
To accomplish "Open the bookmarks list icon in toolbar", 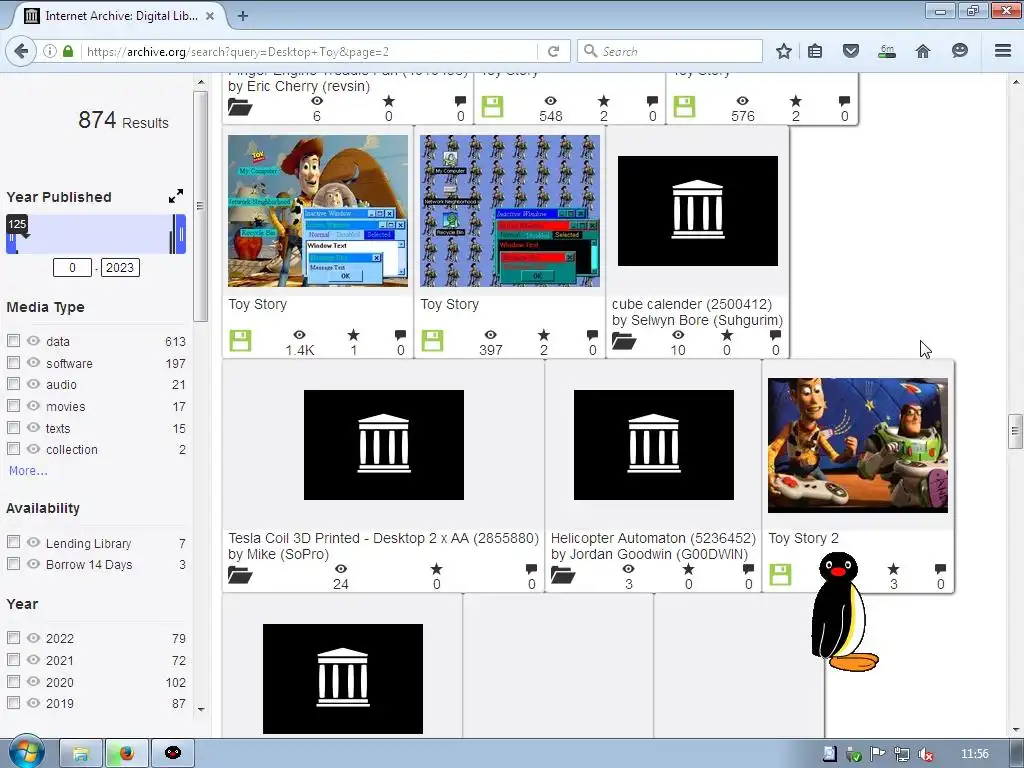I will pyautogui.click(x=815, y=51).
